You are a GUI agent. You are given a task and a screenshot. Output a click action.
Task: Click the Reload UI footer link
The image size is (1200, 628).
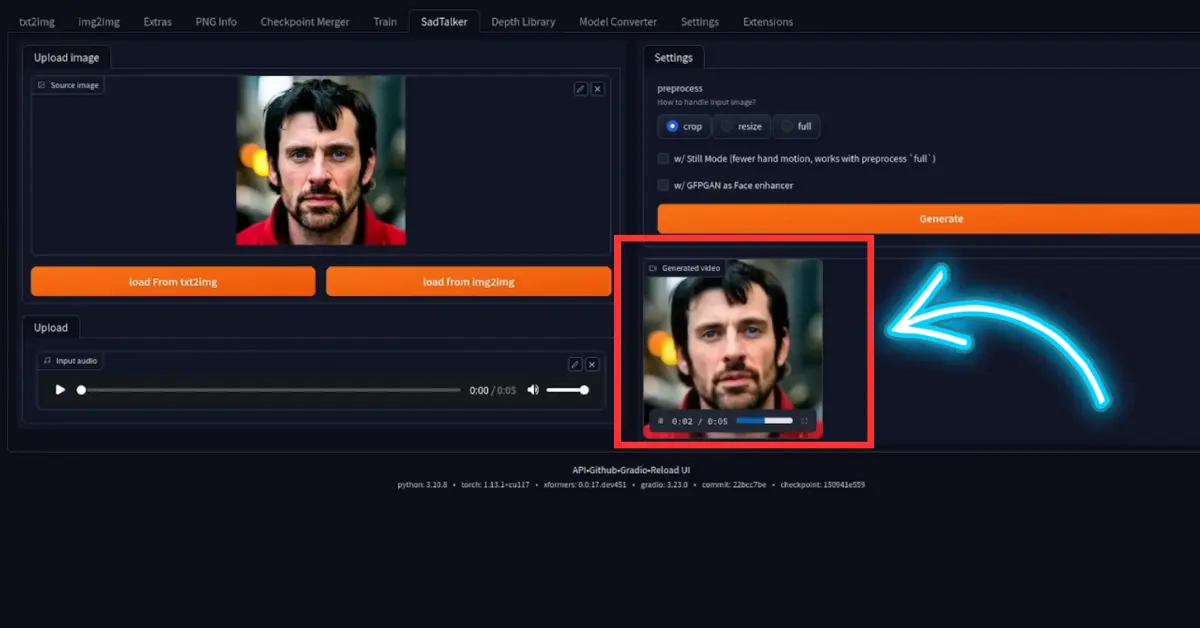tap(670, 469)
